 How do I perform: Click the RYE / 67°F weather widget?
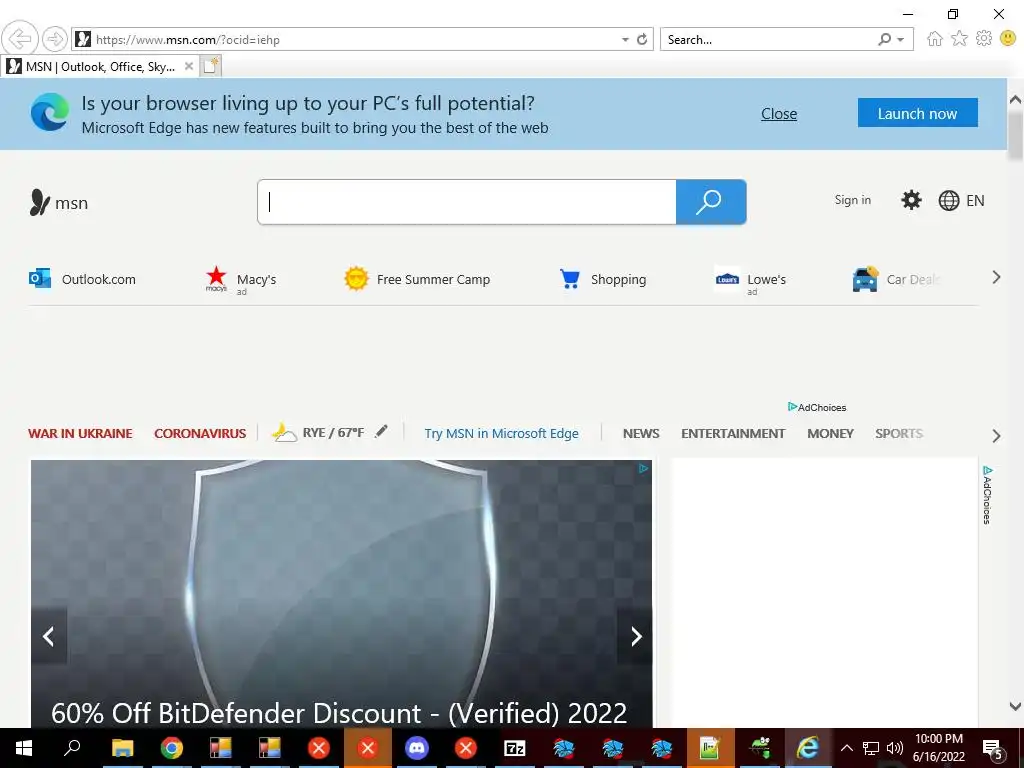[318, 432]
